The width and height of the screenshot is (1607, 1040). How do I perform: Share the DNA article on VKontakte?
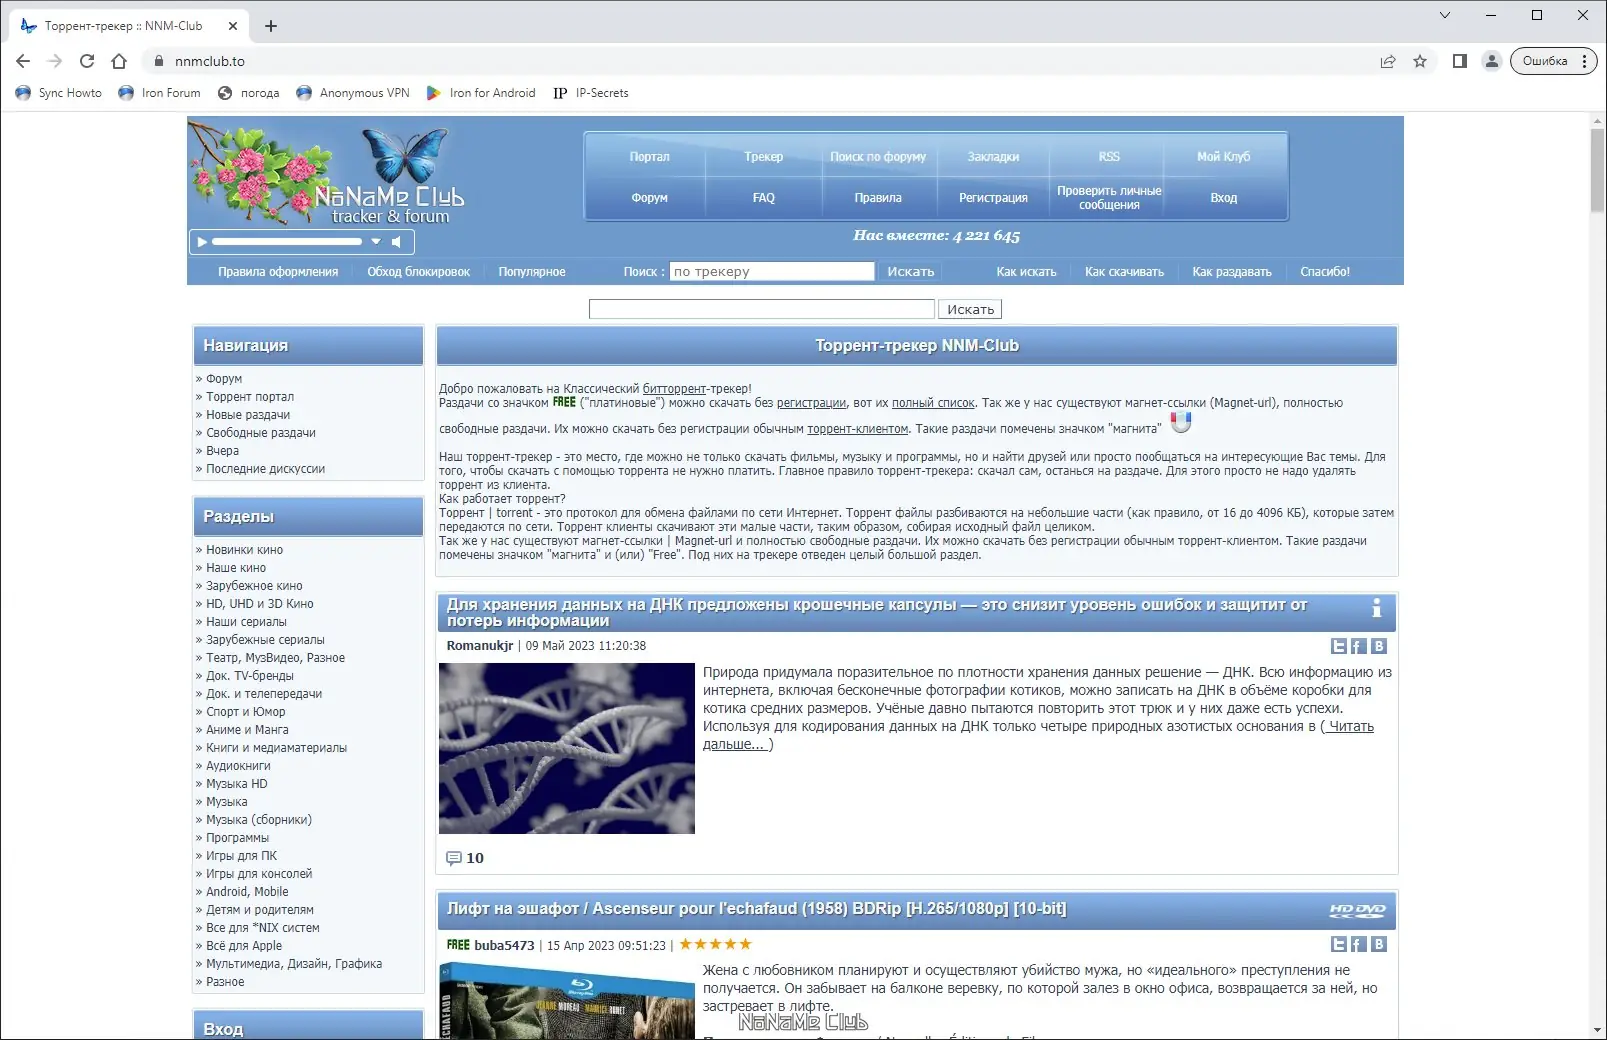1379,646
